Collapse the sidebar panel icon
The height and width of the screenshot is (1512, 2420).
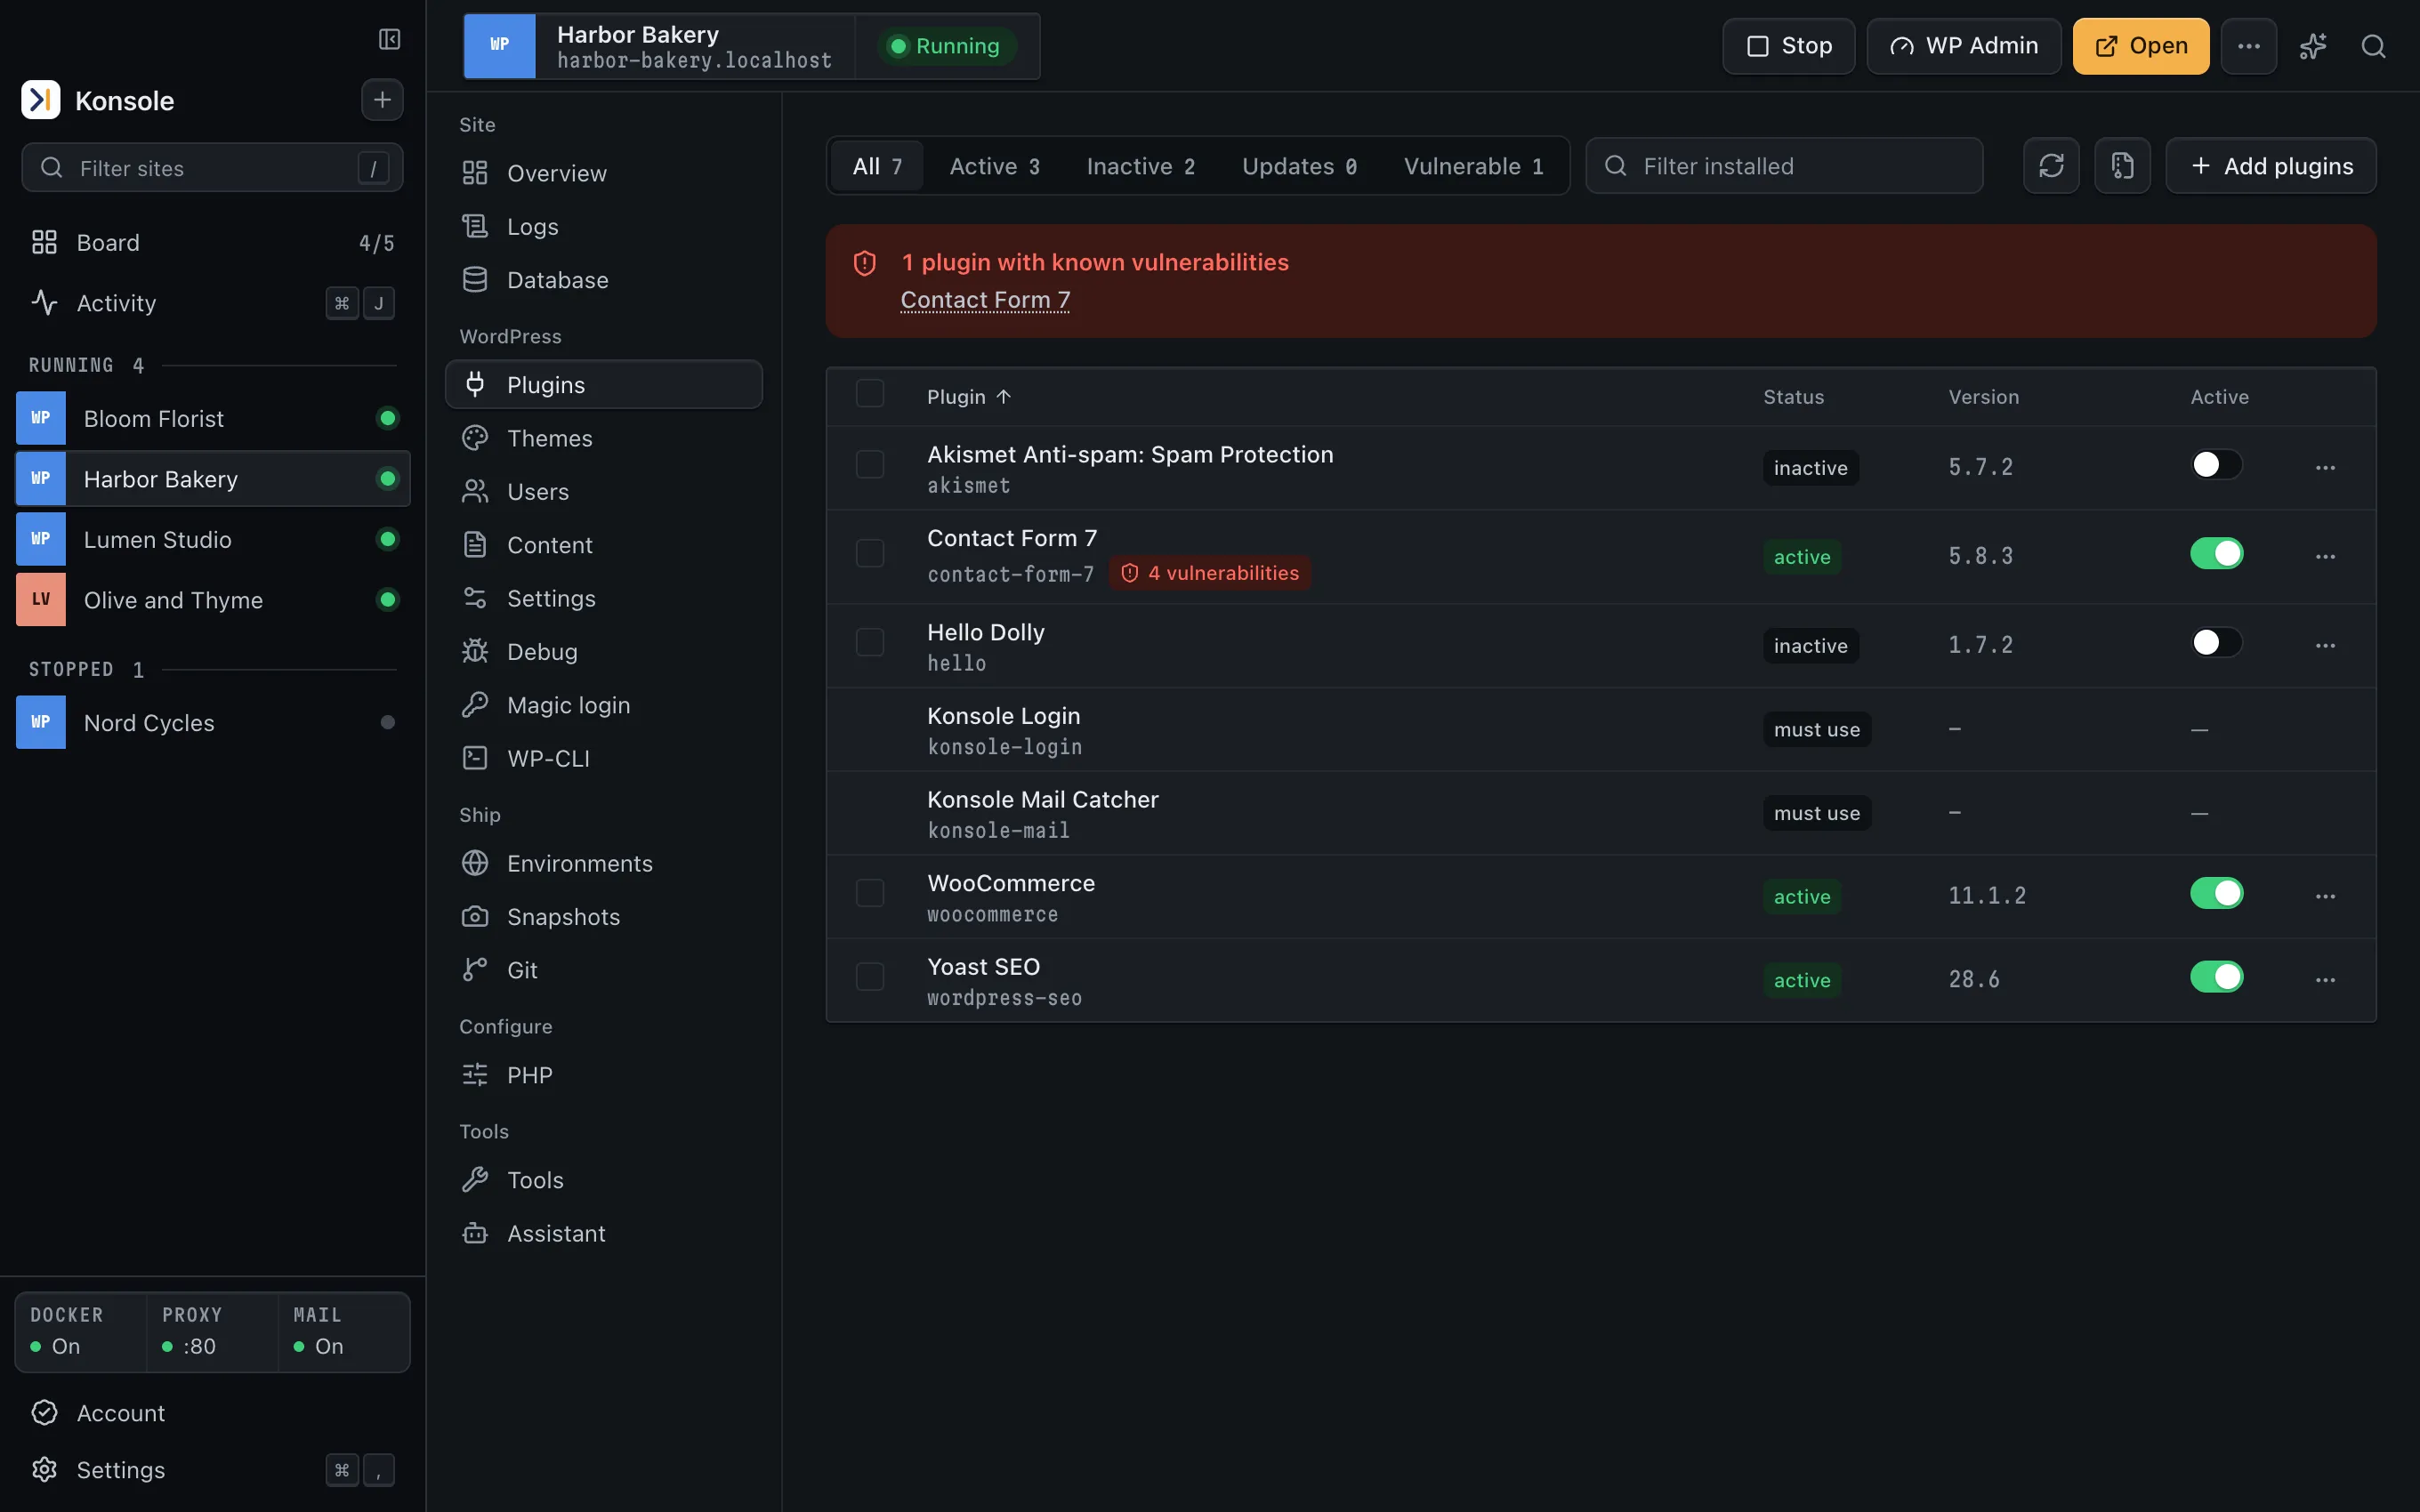tap(389, 39)
